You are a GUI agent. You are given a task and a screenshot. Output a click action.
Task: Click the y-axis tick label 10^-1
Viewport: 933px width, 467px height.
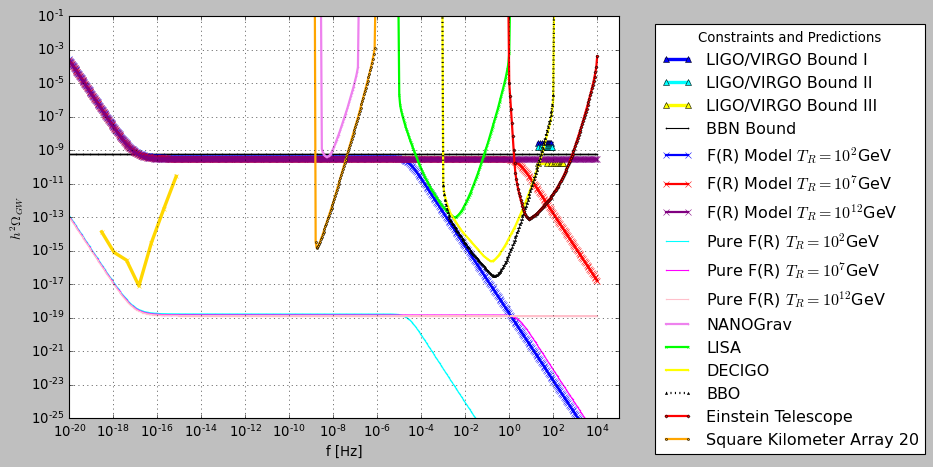pyautogui.click(x=52, y=17)
